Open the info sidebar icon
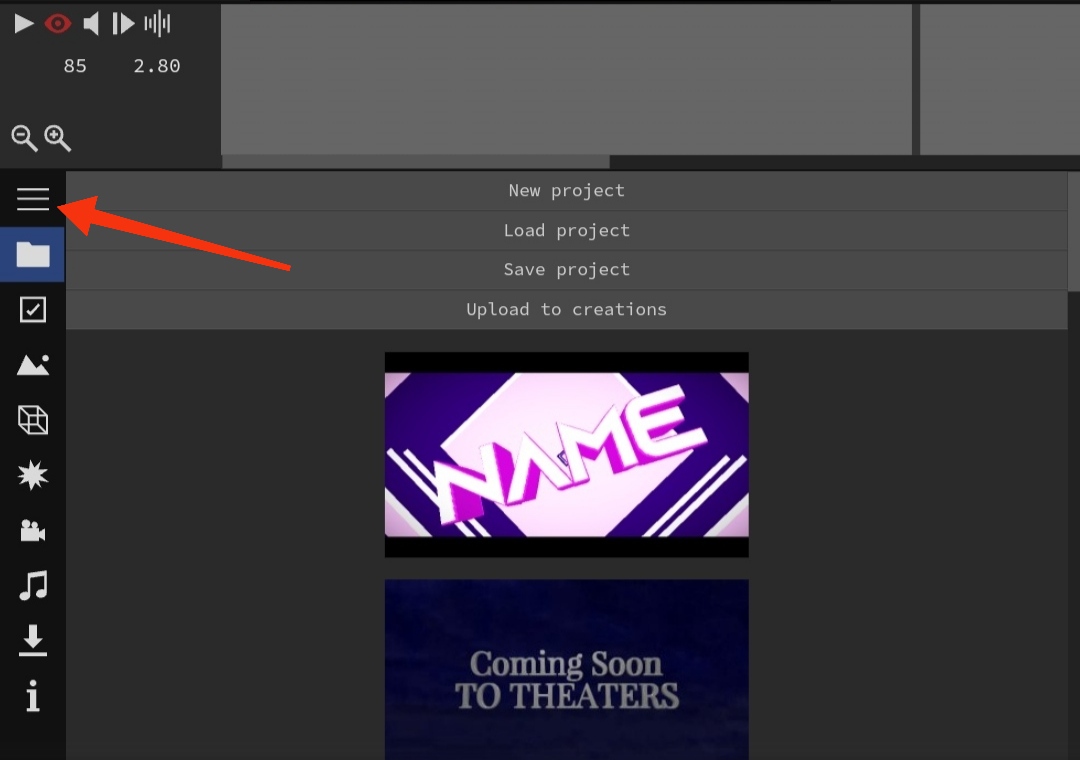Screen dimensions: 1080x760 [32, 695]
